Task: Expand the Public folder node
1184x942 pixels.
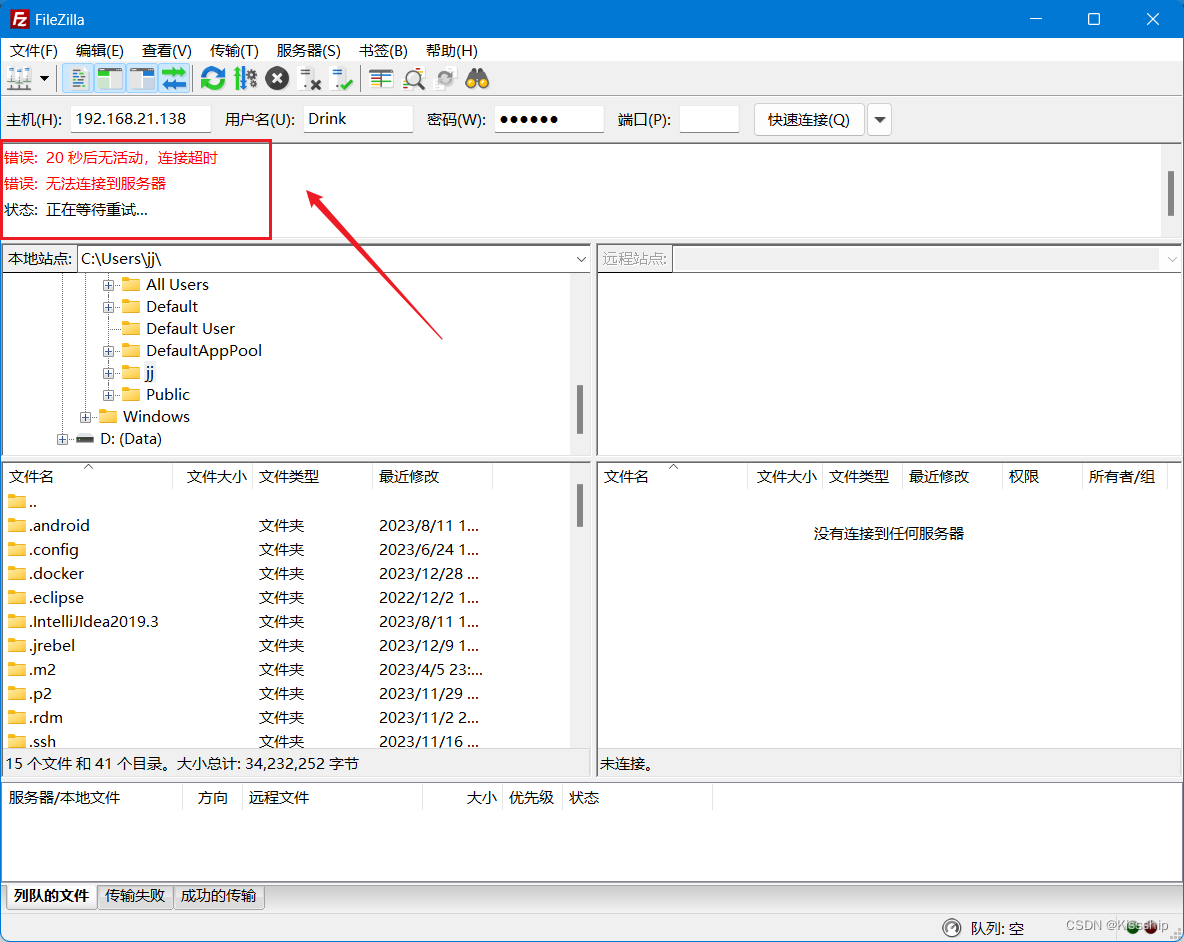Action: 109,395
